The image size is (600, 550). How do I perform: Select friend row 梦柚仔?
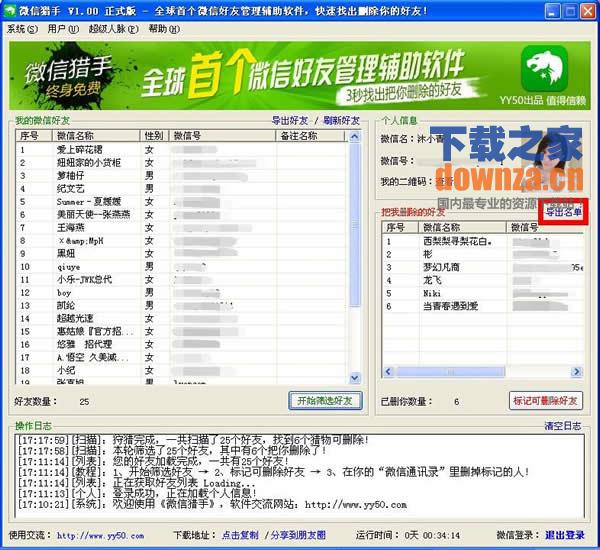[x=182, y=176]
